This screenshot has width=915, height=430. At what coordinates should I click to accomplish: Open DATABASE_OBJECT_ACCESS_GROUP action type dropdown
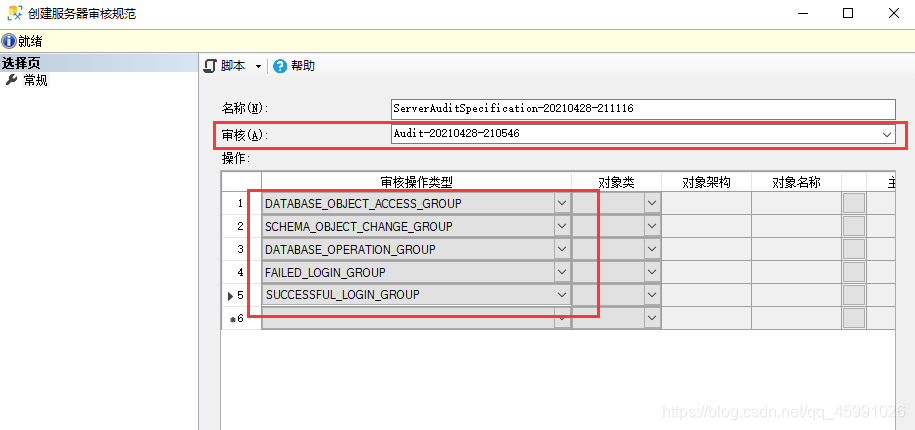[562, 203]
